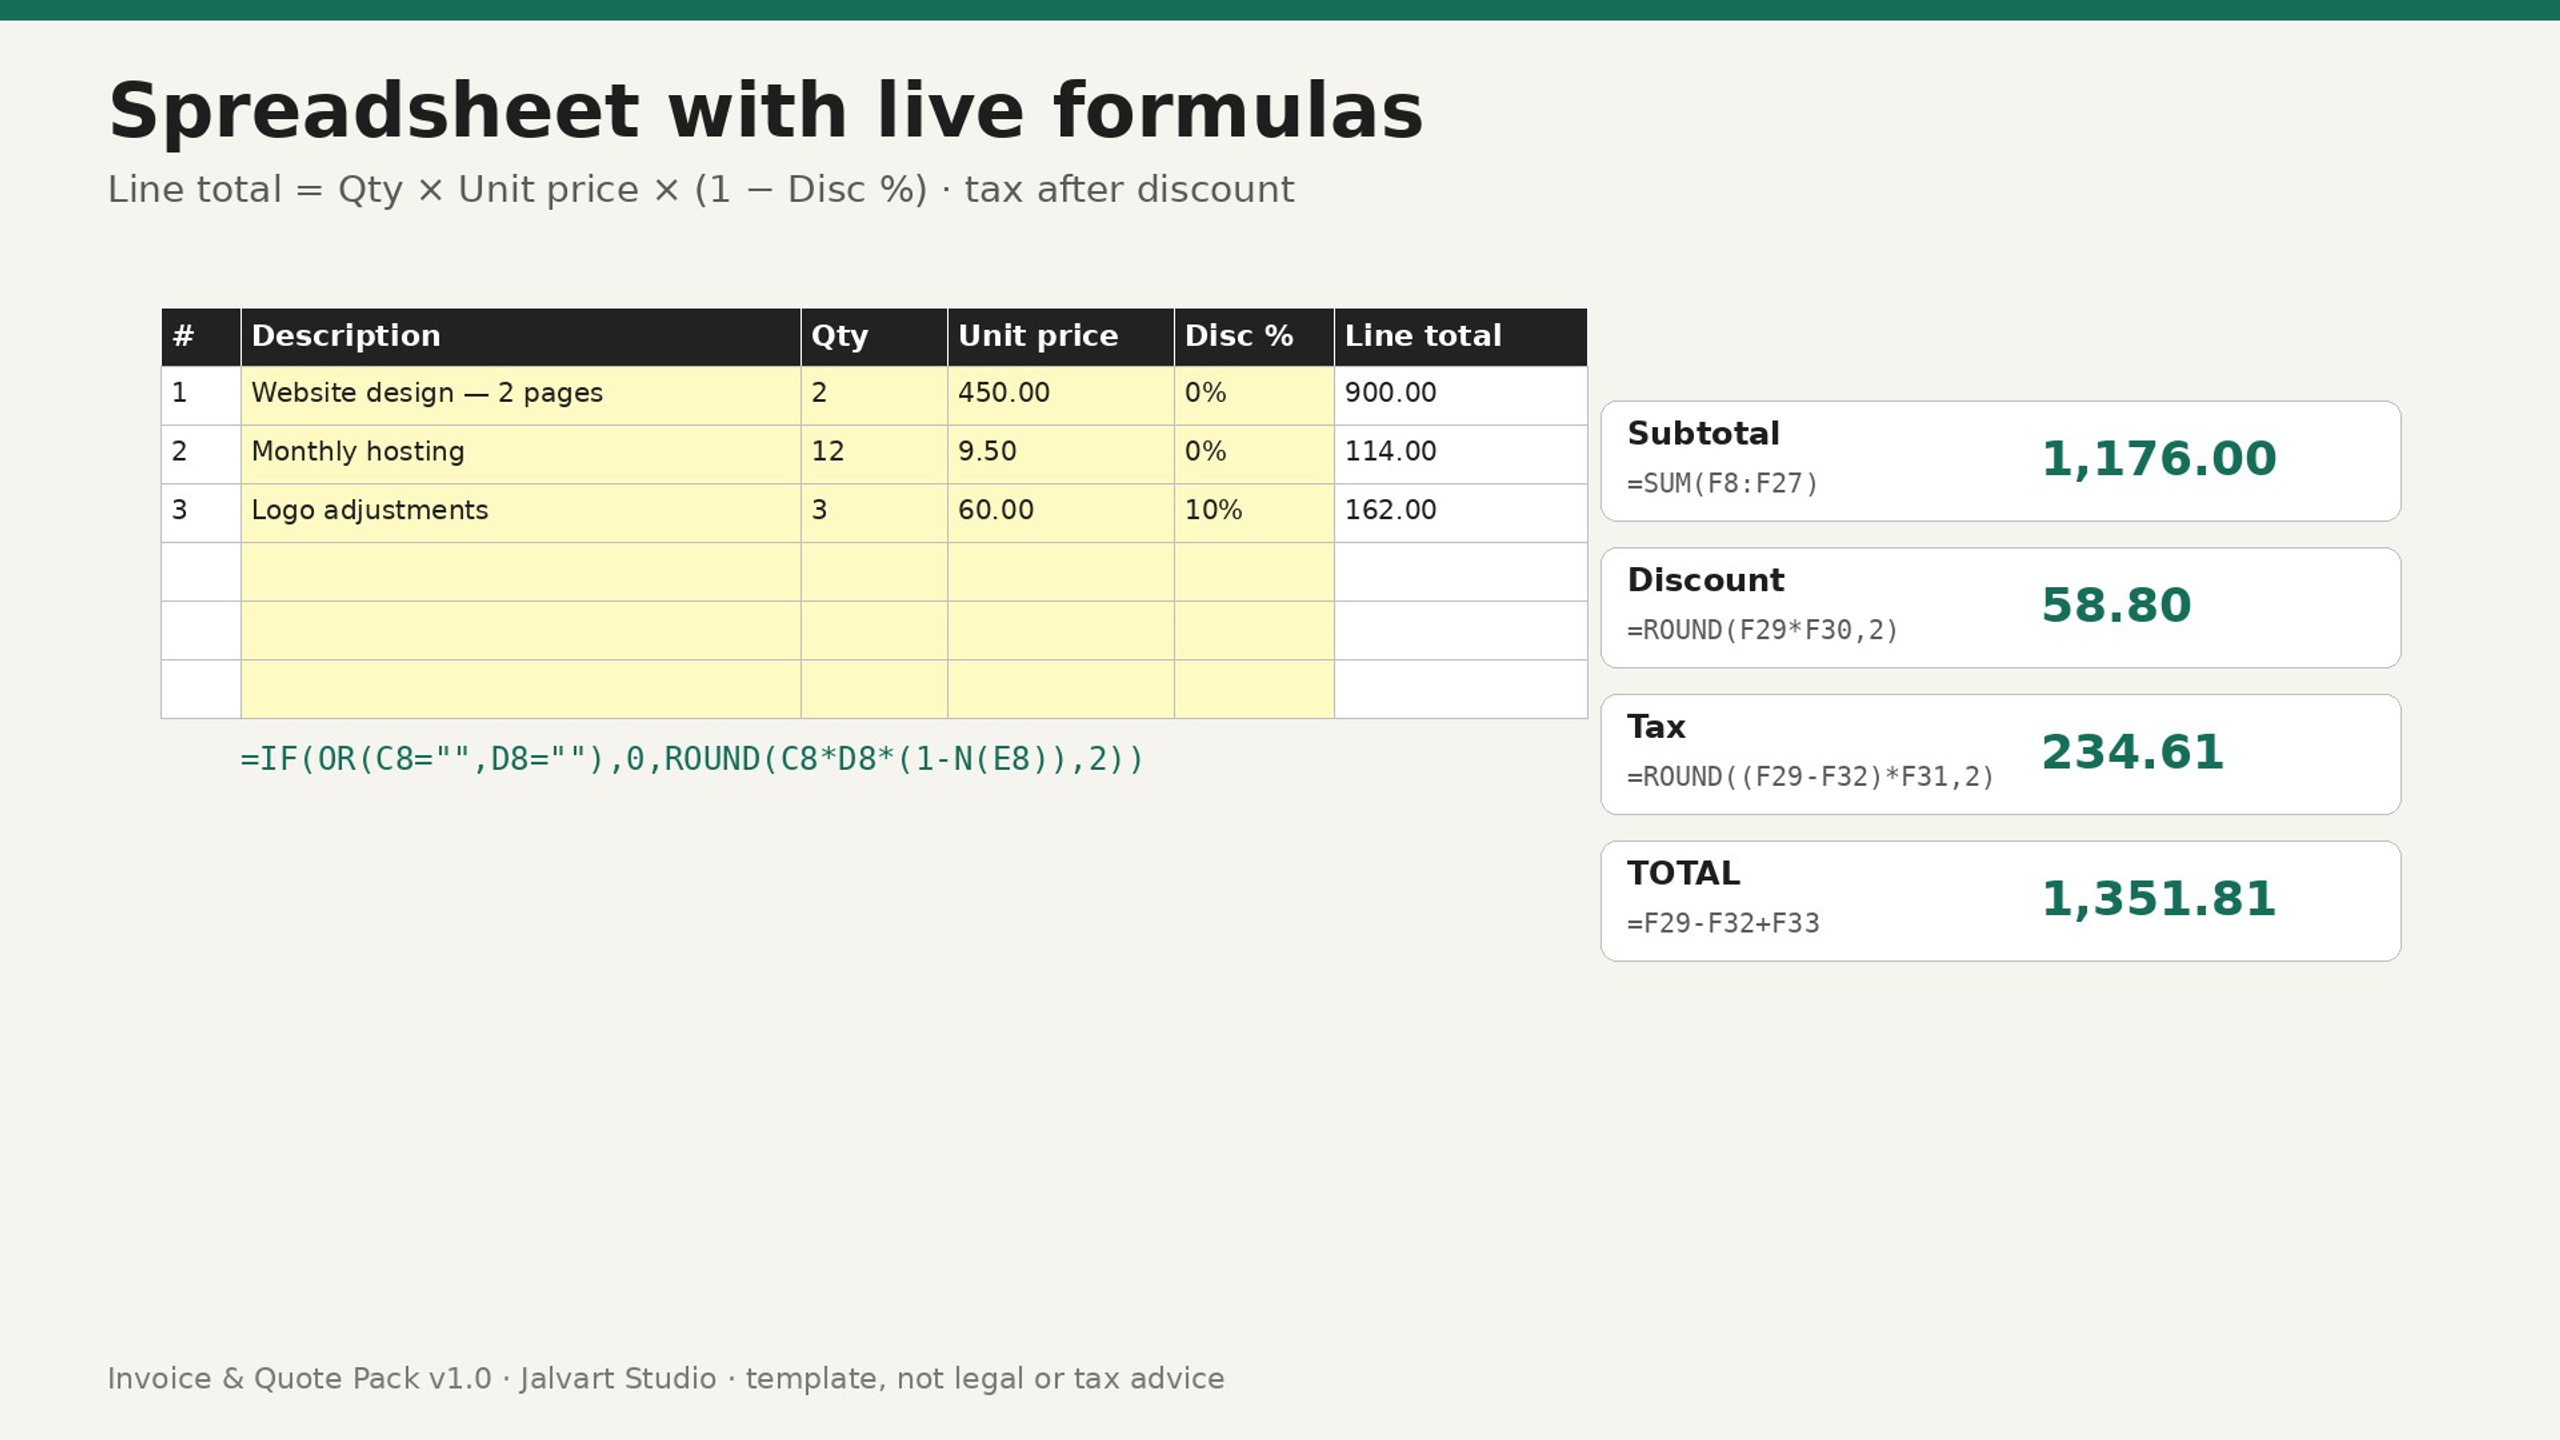The width and height of the screenshot is (2560, 1440).
Task: Click the 10% discount cell
Action: click(x=1254, y=513)
